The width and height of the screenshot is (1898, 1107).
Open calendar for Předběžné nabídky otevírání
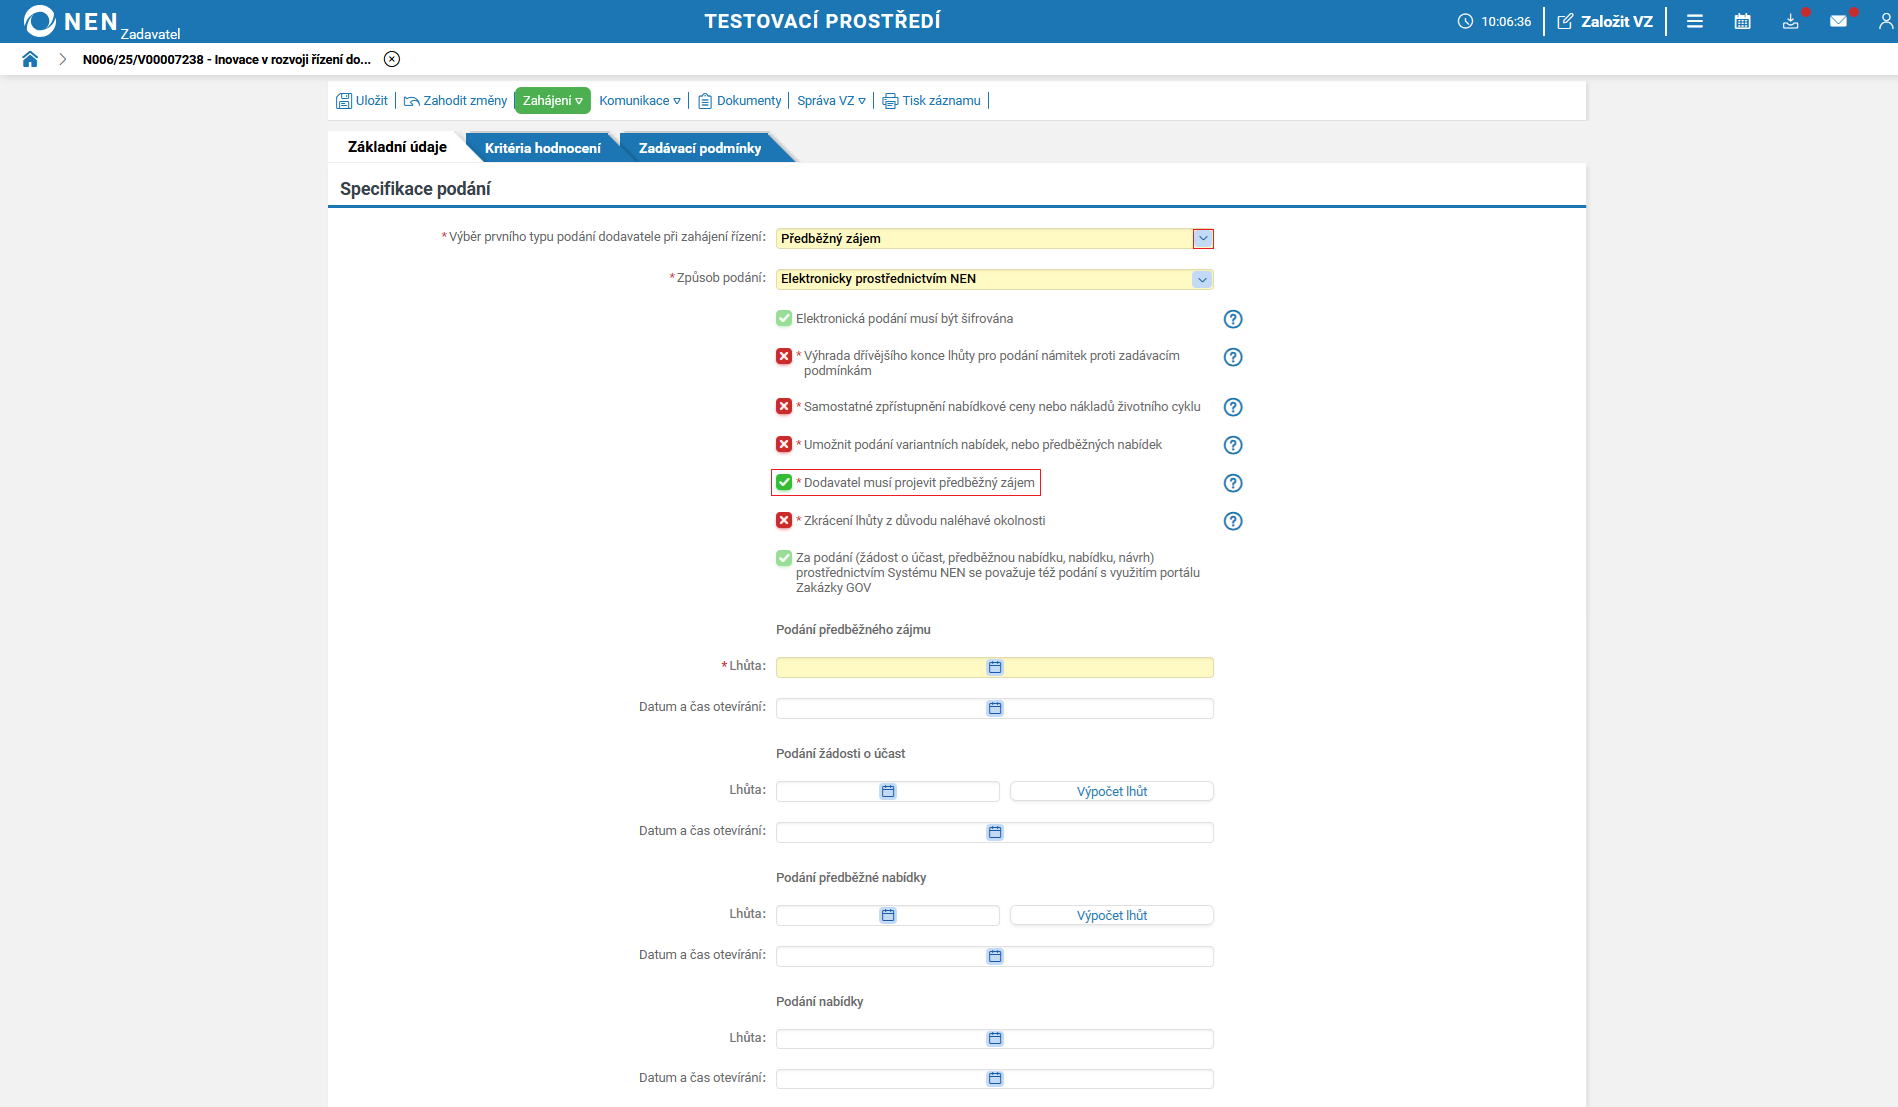[995, 956]
